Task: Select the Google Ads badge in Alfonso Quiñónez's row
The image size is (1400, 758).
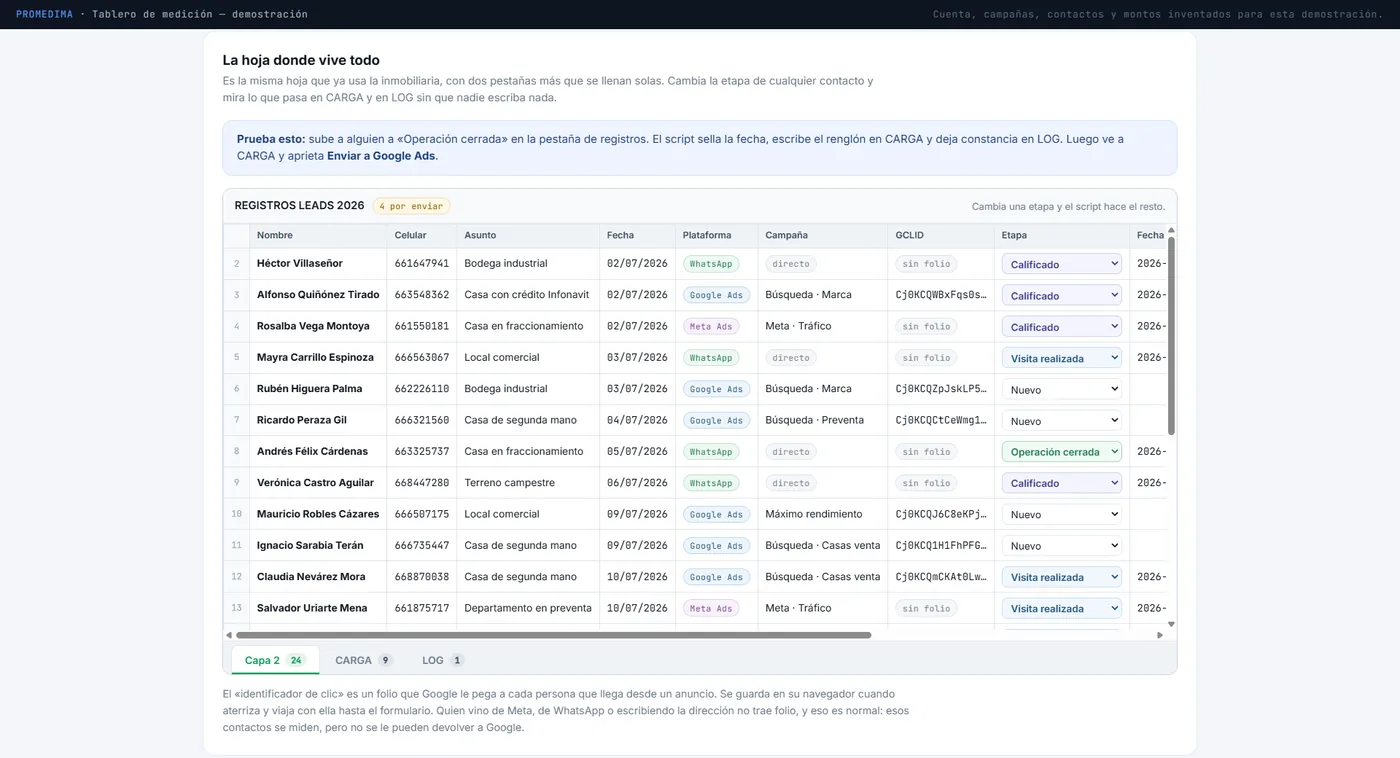Action: click(716, 295)
